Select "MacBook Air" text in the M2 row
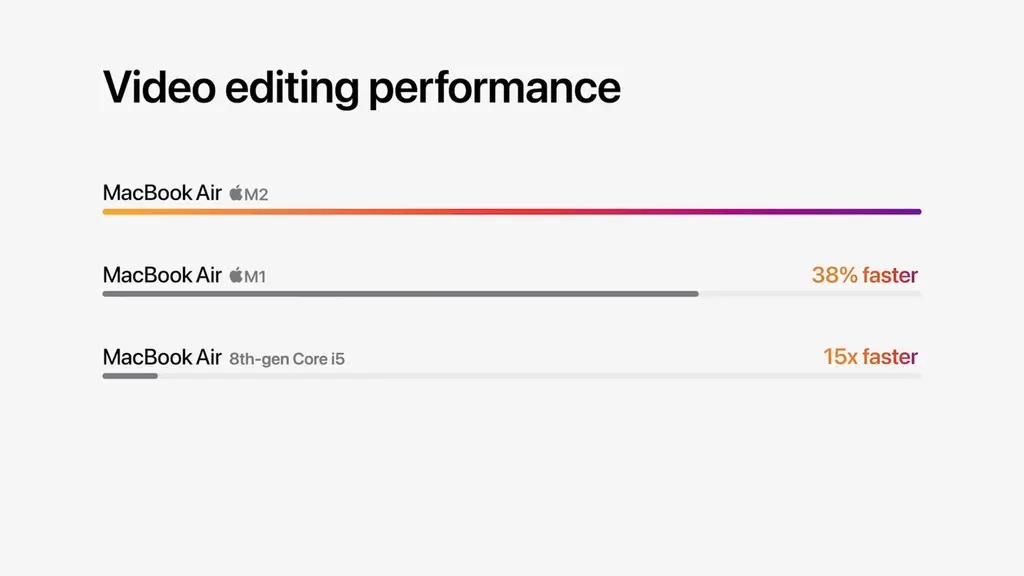Viewport: 1024px width, 576px height. click(162, 193)
